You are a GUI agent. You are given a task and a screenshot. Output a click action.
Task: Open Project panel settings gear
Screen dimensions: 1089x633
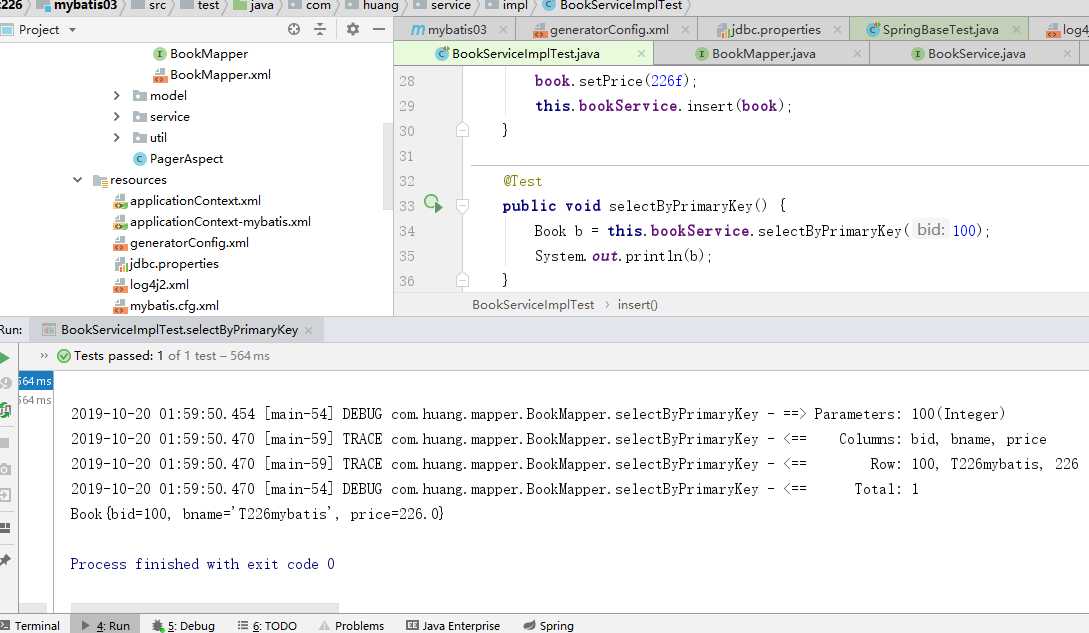click(353, 29)
